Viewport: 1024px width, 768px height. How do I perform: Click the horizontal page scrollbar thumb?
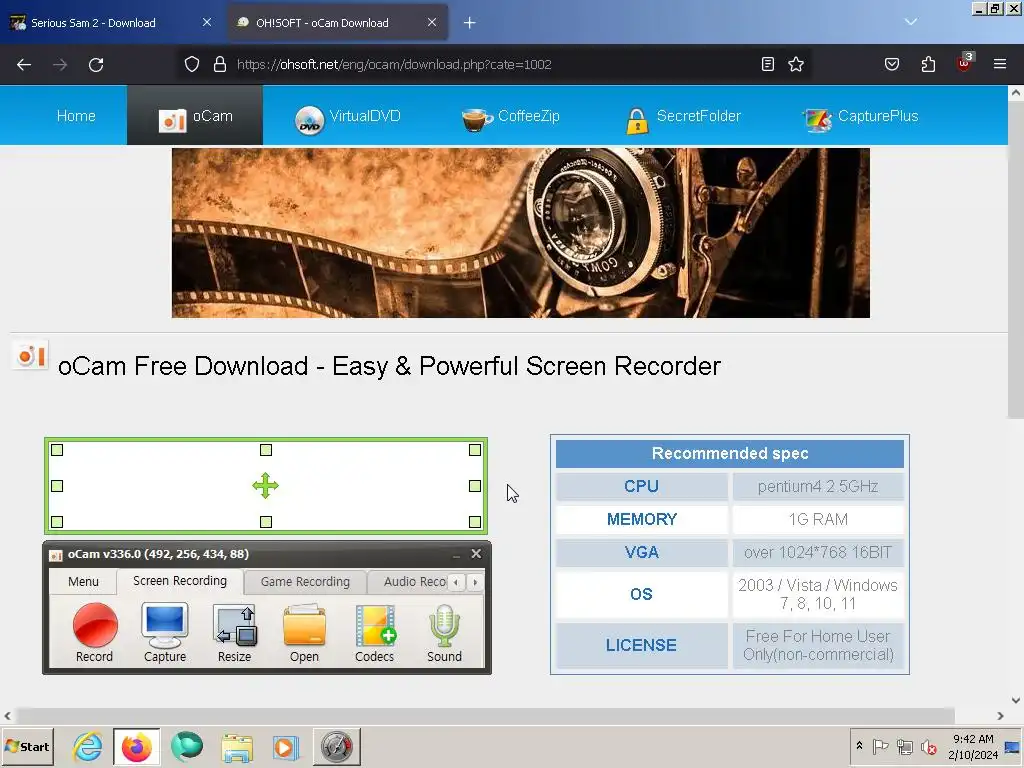pos(485,716)
